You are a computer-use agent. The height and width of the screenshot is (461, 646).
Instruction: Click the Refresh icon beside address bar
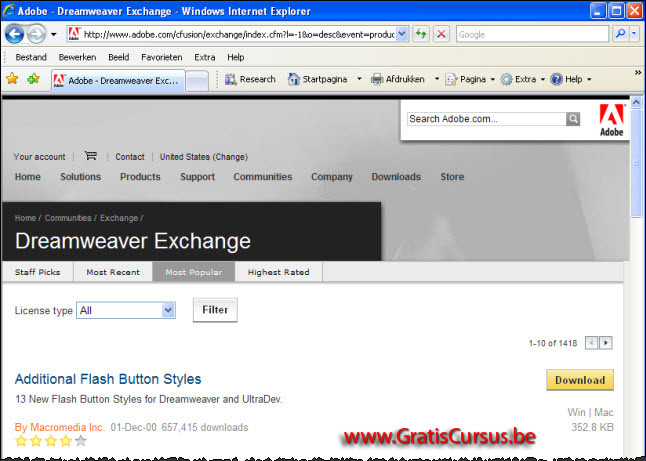421,34
